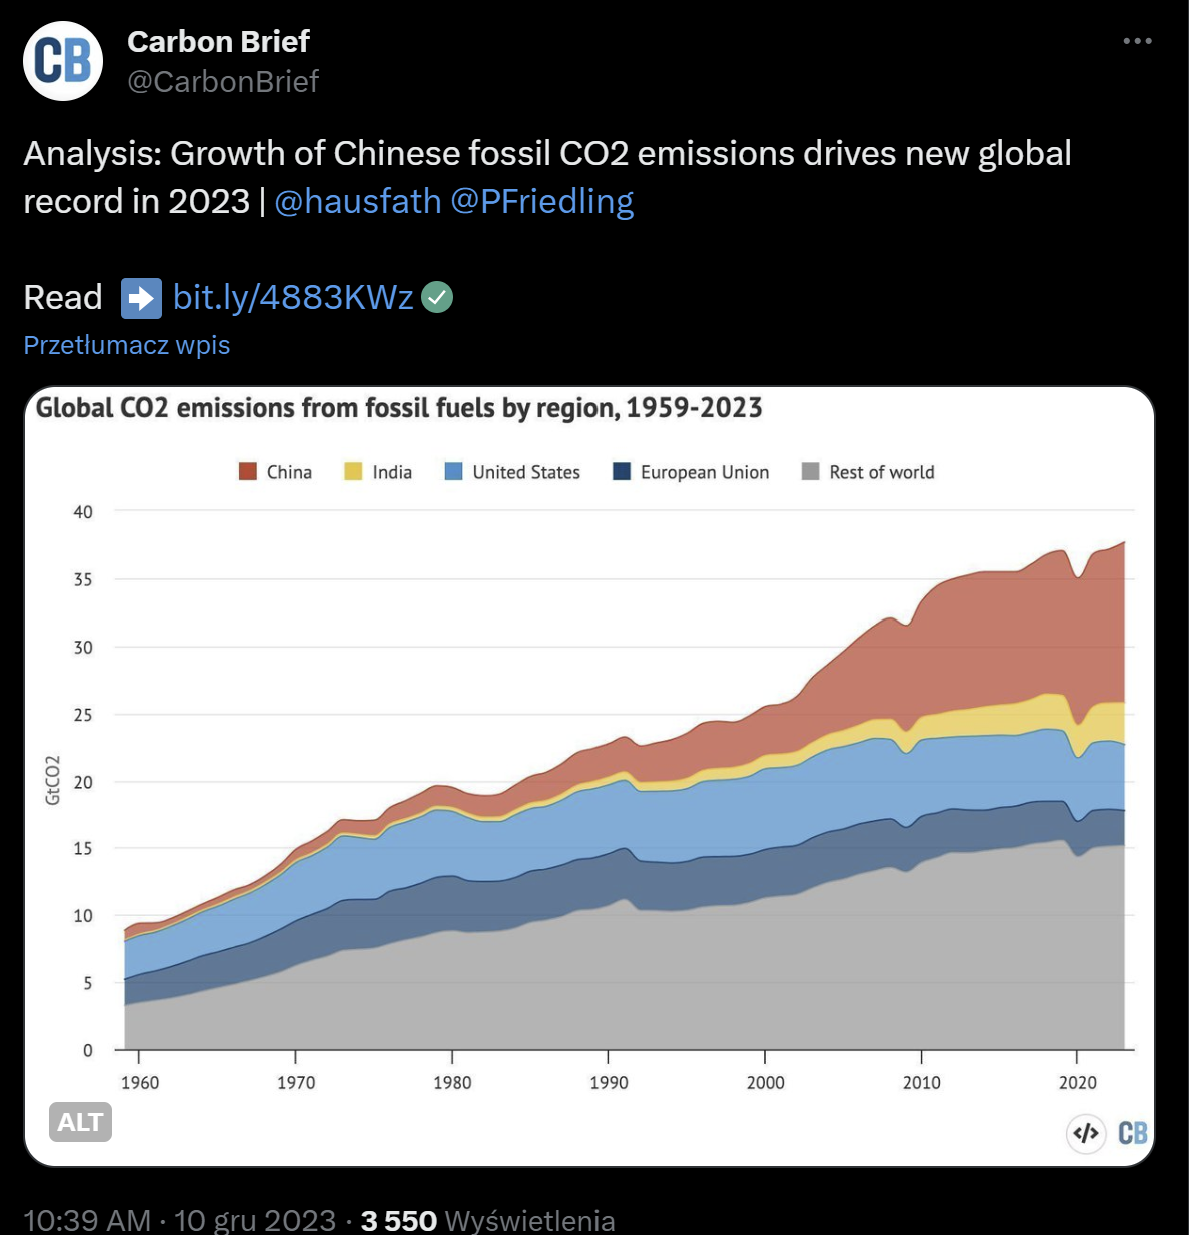The image size is (1190, 1236).
Task: Click the green verified link checkmark
Action: (x=437, y=297)
